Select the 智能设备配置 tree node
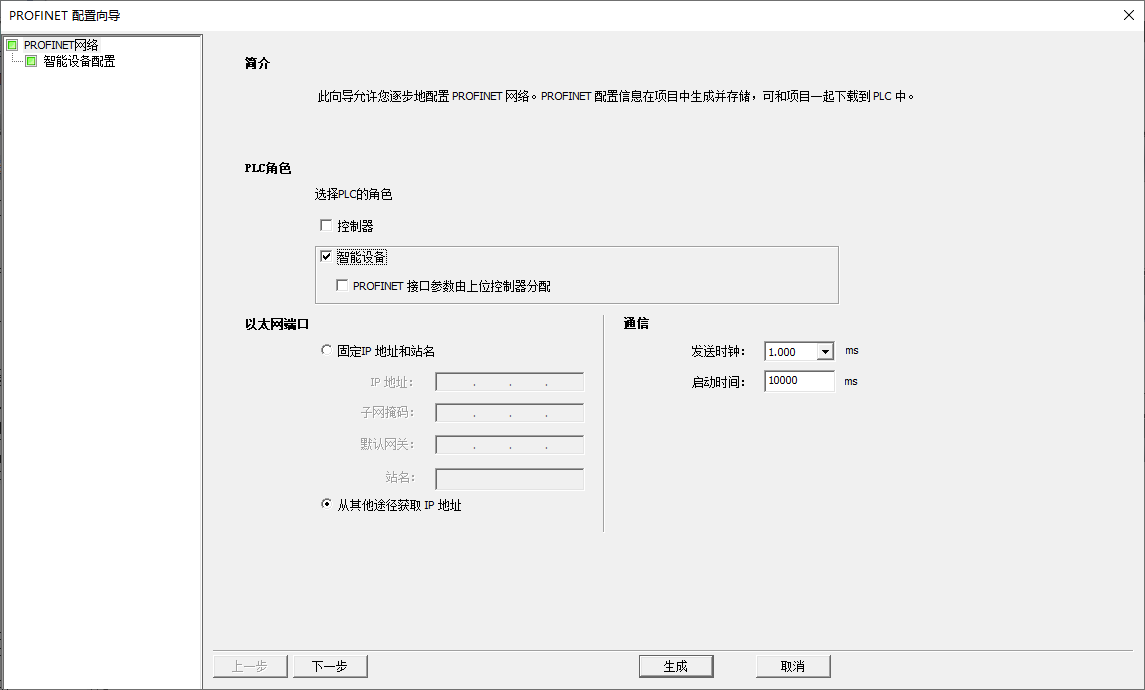 click(x=81, y=60)
